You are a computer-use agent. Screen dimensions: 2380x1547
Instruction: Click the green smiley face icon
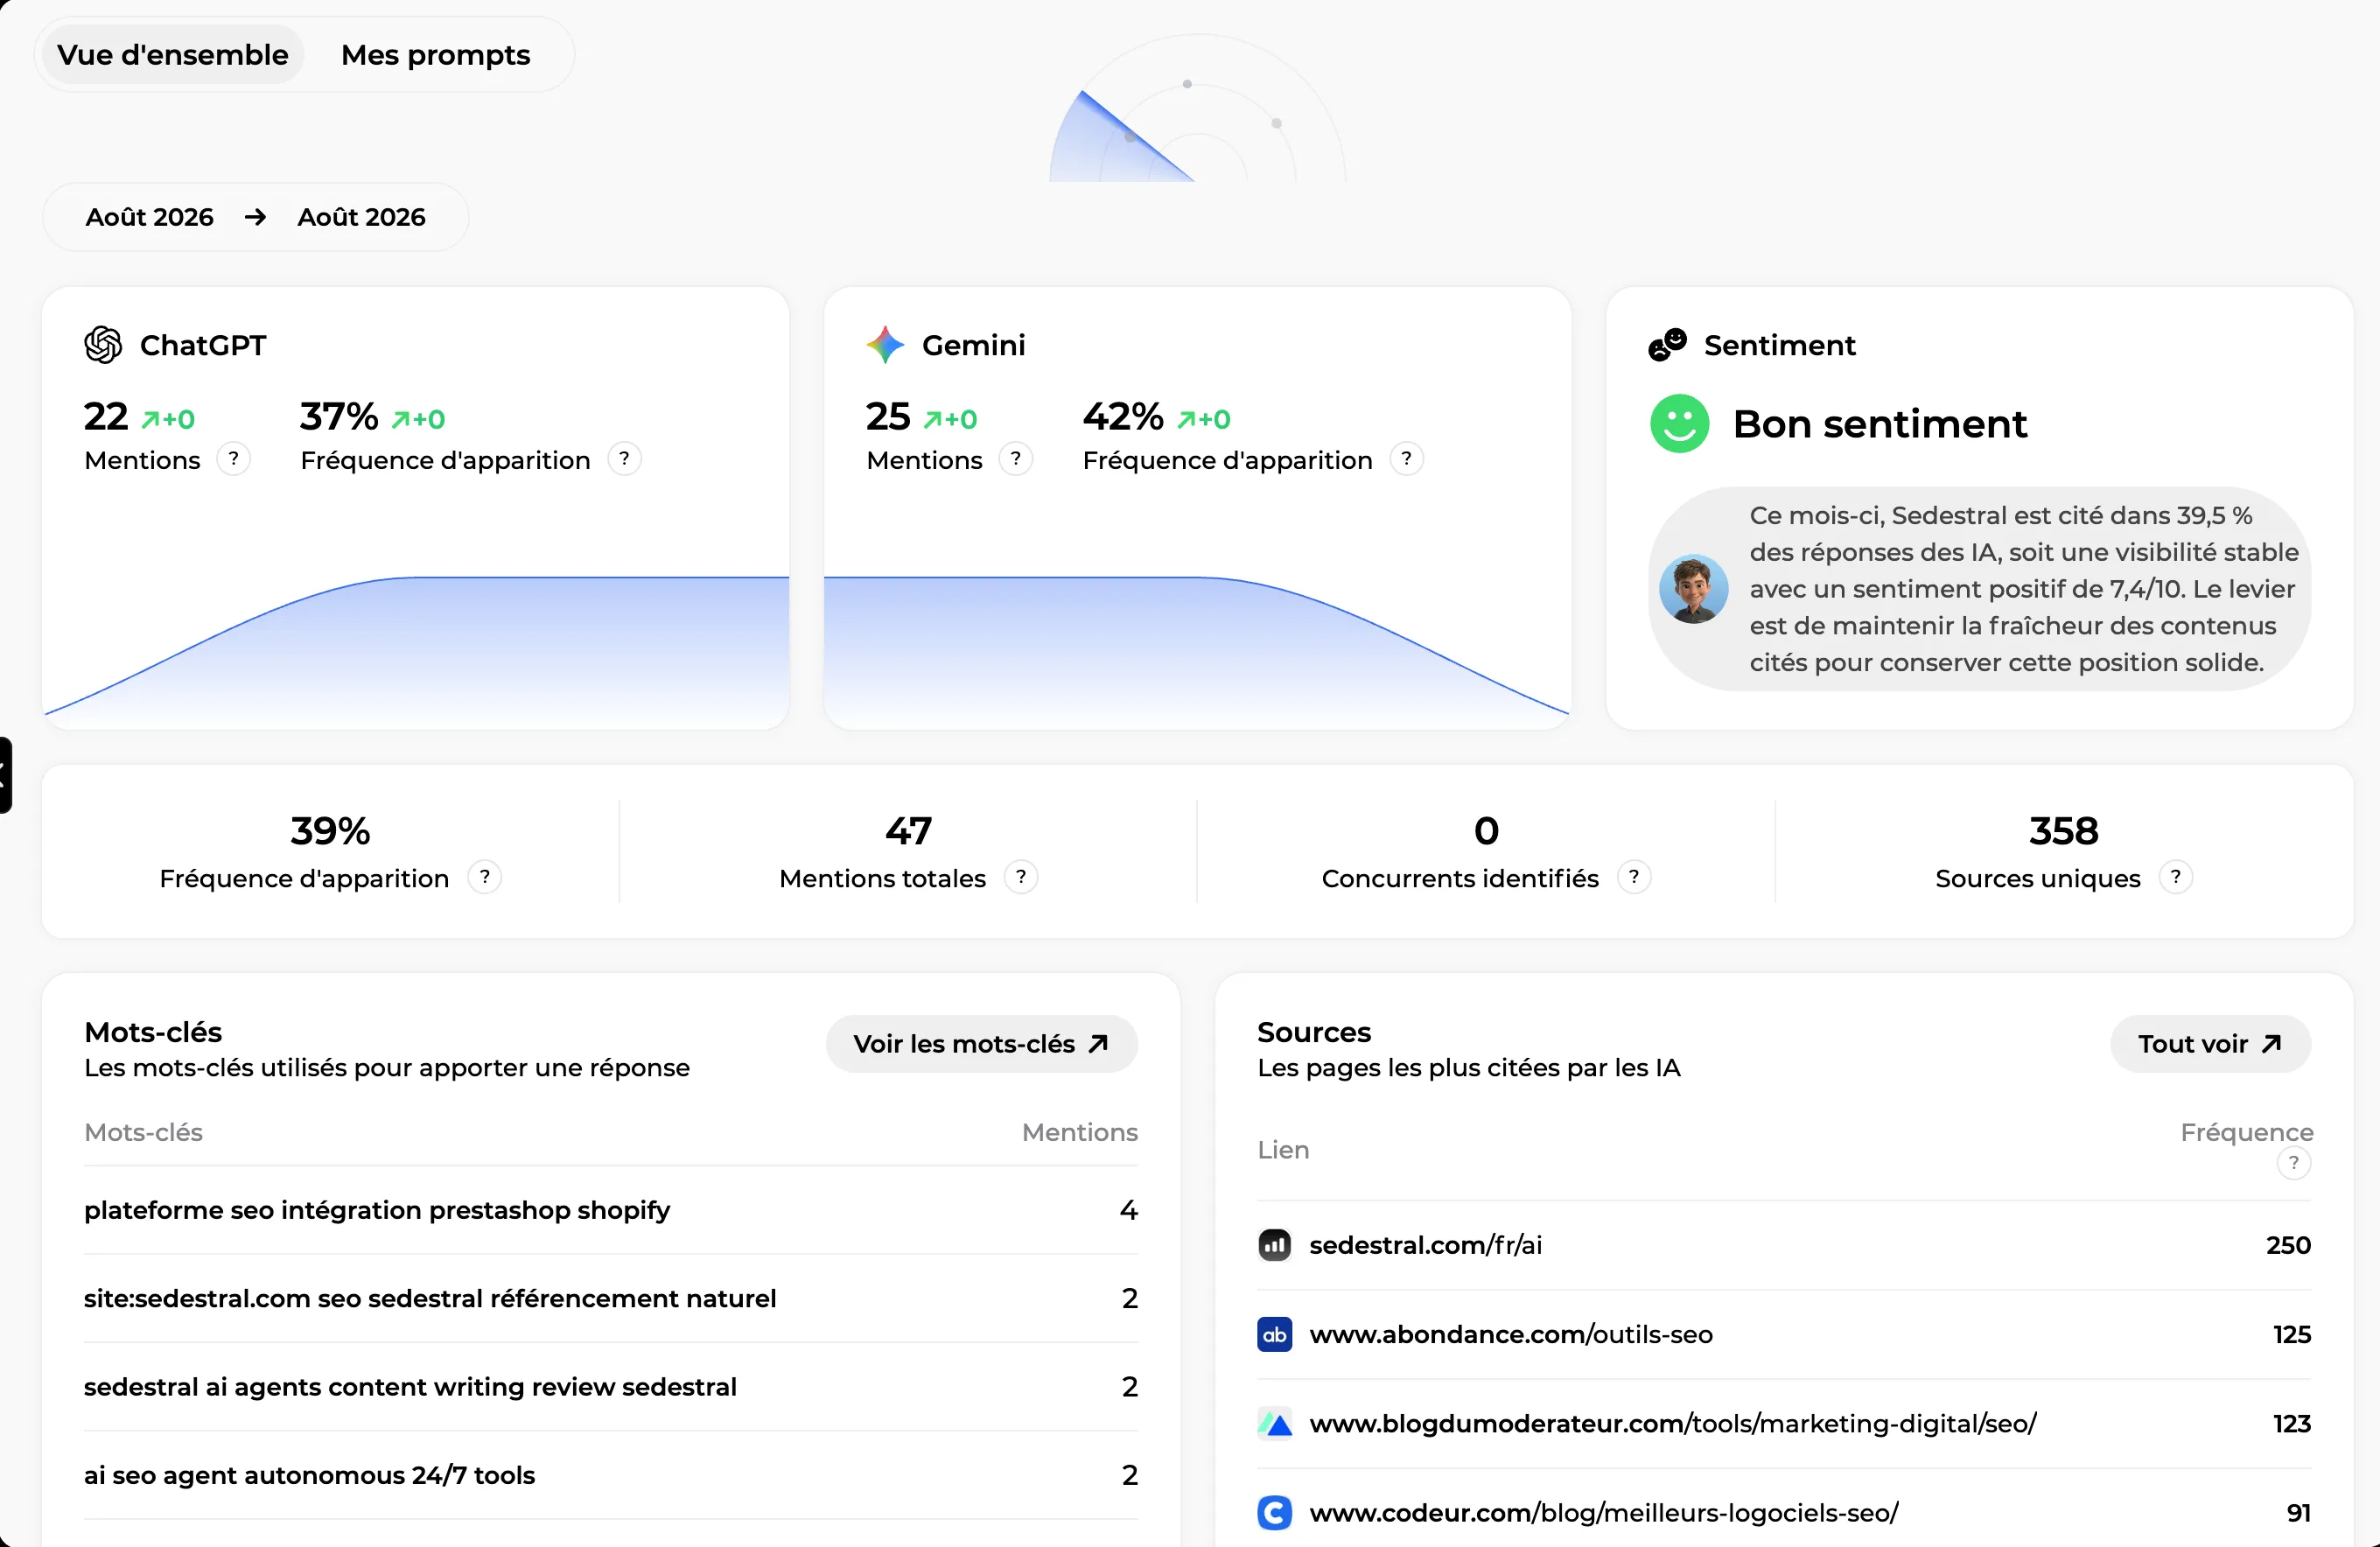pos(1679,423)
